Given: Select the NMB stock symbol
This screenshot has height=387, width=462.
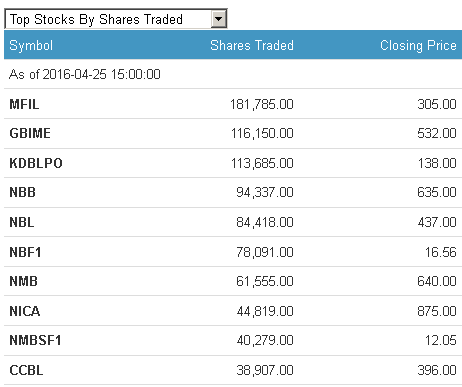Looking at the screenshot, I should [x=23, y=281].
